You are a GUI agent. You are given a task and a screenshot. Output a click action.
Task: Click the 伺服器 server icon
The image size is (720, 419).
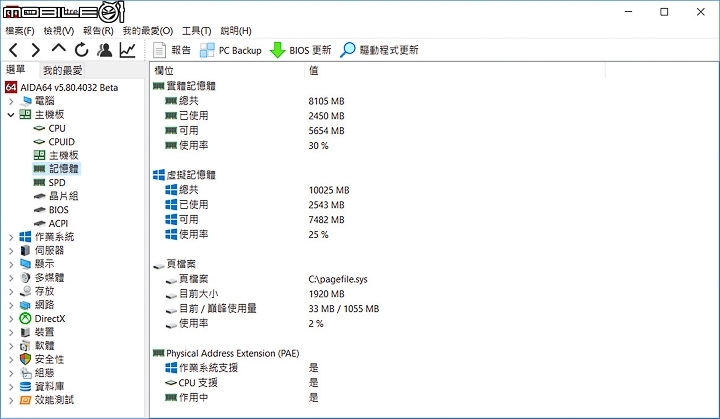tap(25, 250)
